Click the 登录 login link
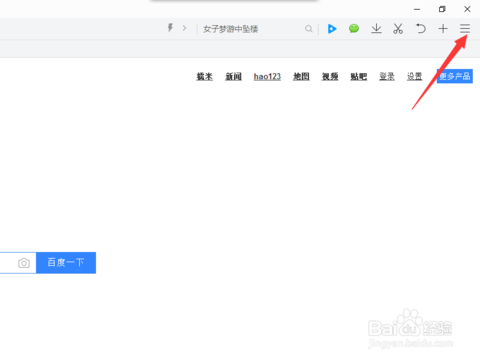 point(387,77)
